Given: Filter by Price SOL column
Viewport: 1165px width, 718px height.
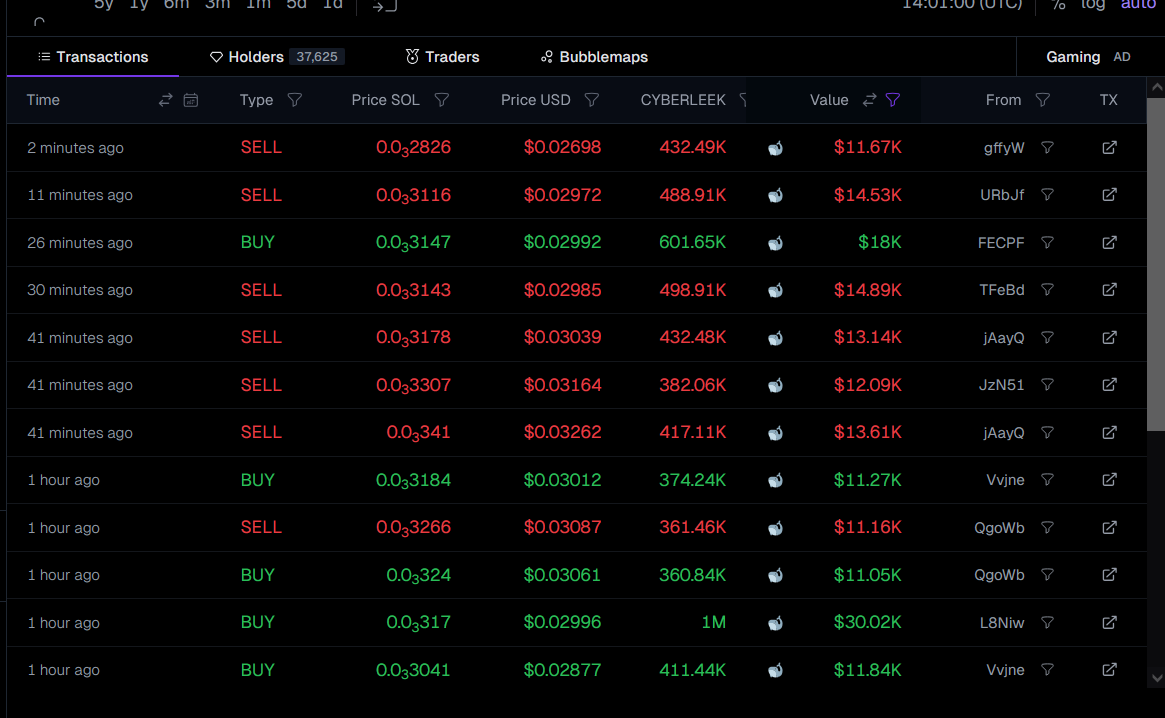Looking at the screenshot, I should [x=442, y=100].
